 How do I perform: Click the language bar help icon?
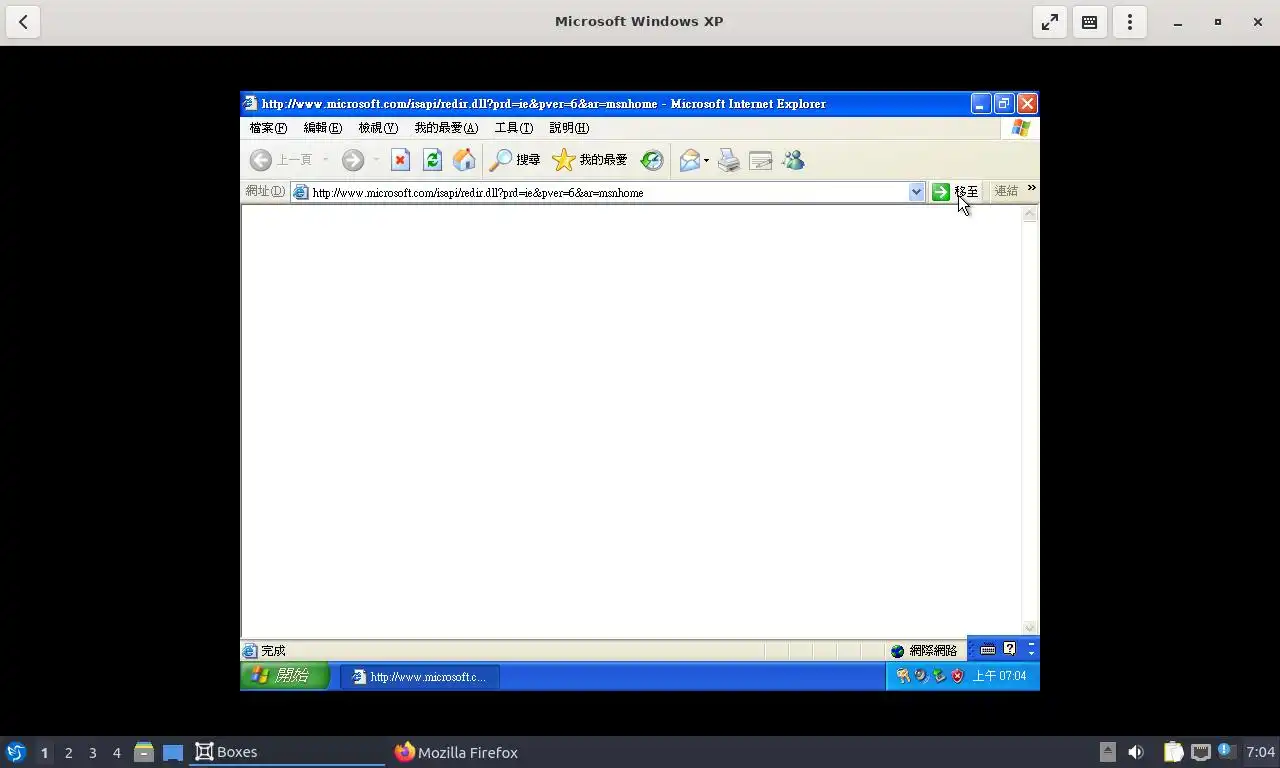click(x=1010, y=648)
